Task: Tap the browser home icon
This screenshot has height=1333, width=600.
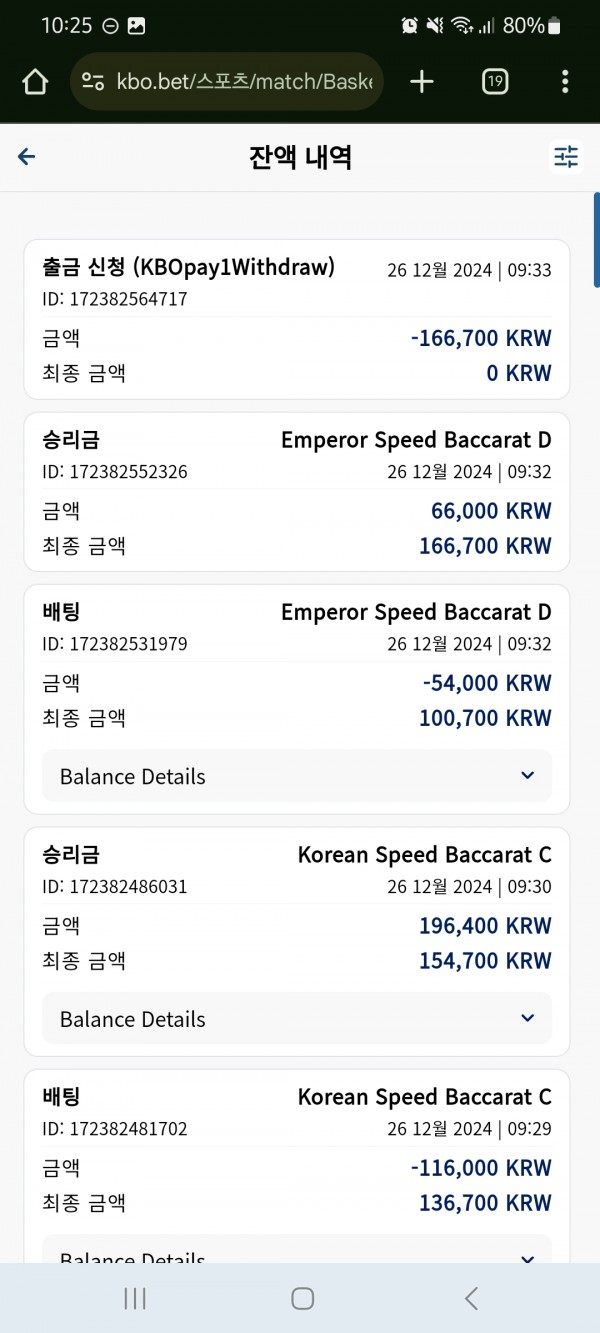Action: (x=35, y=81)
